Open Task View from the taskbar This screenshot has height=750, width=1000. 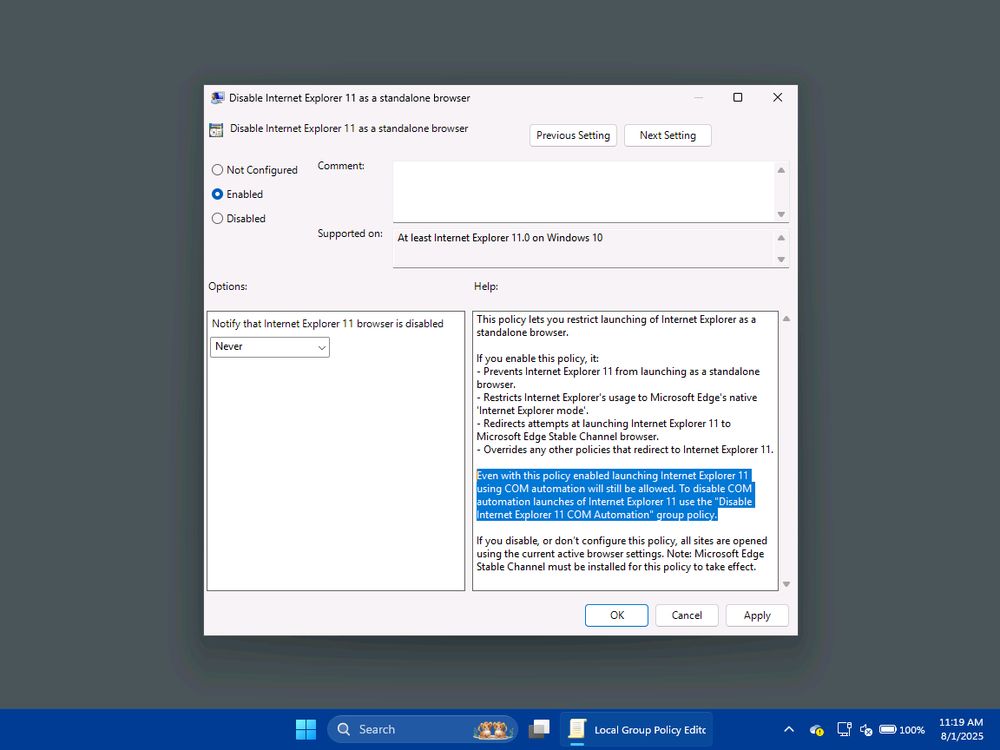539,729
